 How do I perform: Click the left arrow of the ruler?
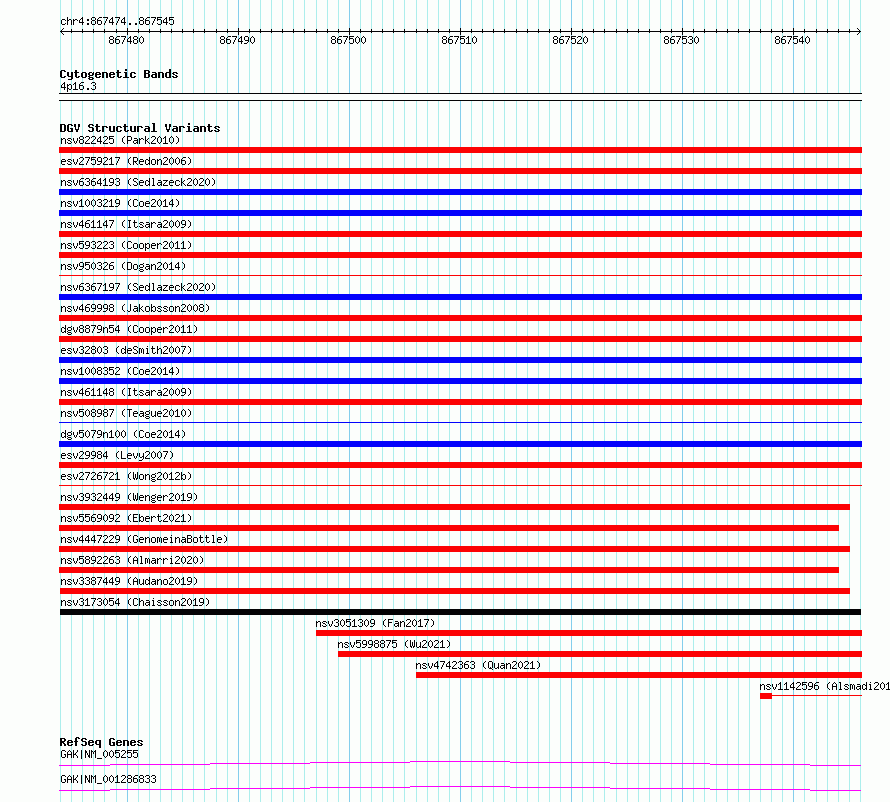pos(62,31)
